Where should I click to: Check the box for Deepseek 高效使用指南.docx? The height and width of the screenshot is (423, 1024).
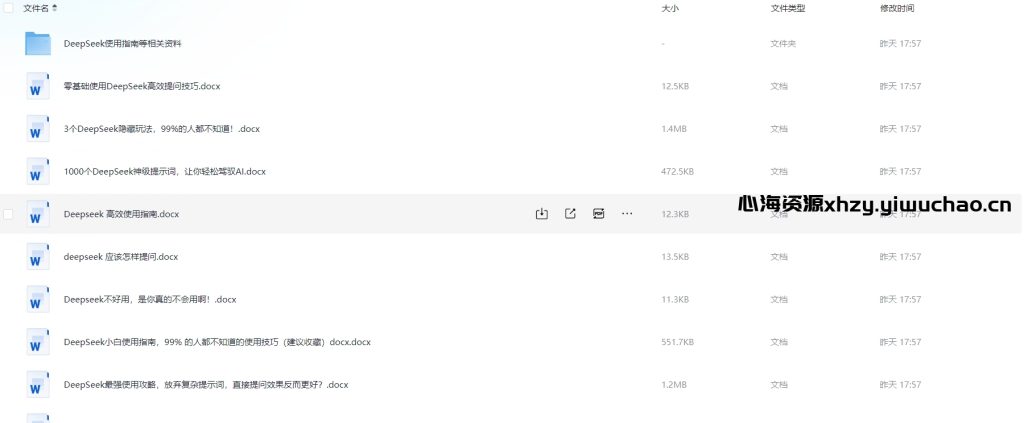coord(8,214)
